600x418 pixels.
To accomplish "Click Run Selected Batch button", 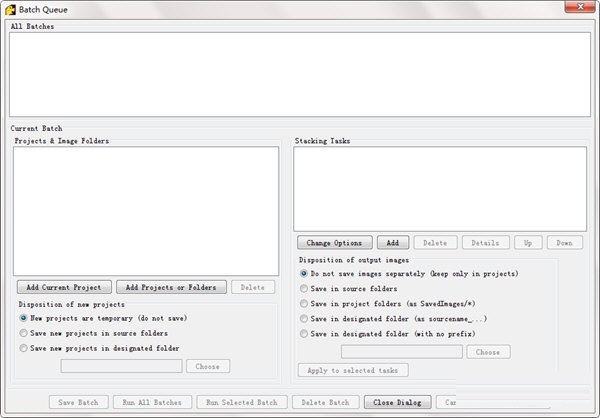I will [x=242, y=402].
